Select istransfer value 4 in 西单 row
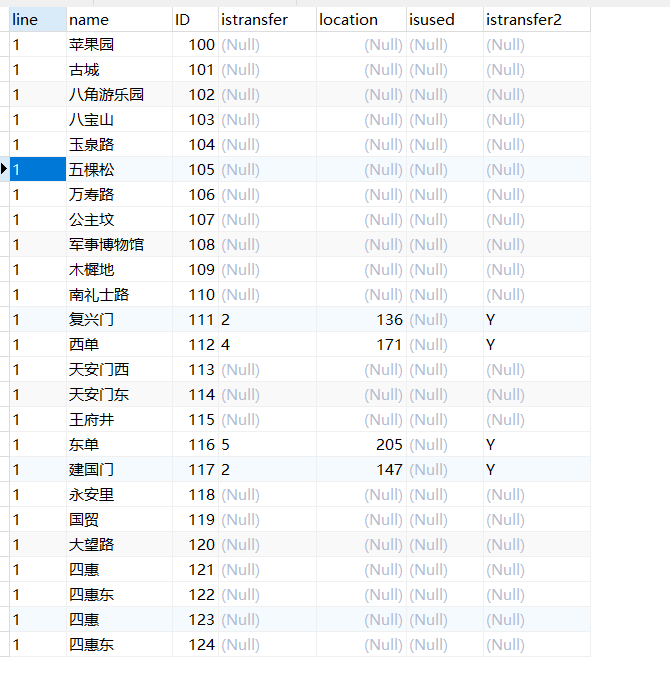This screenshot has height=677, width=670. tap(267, 345)
